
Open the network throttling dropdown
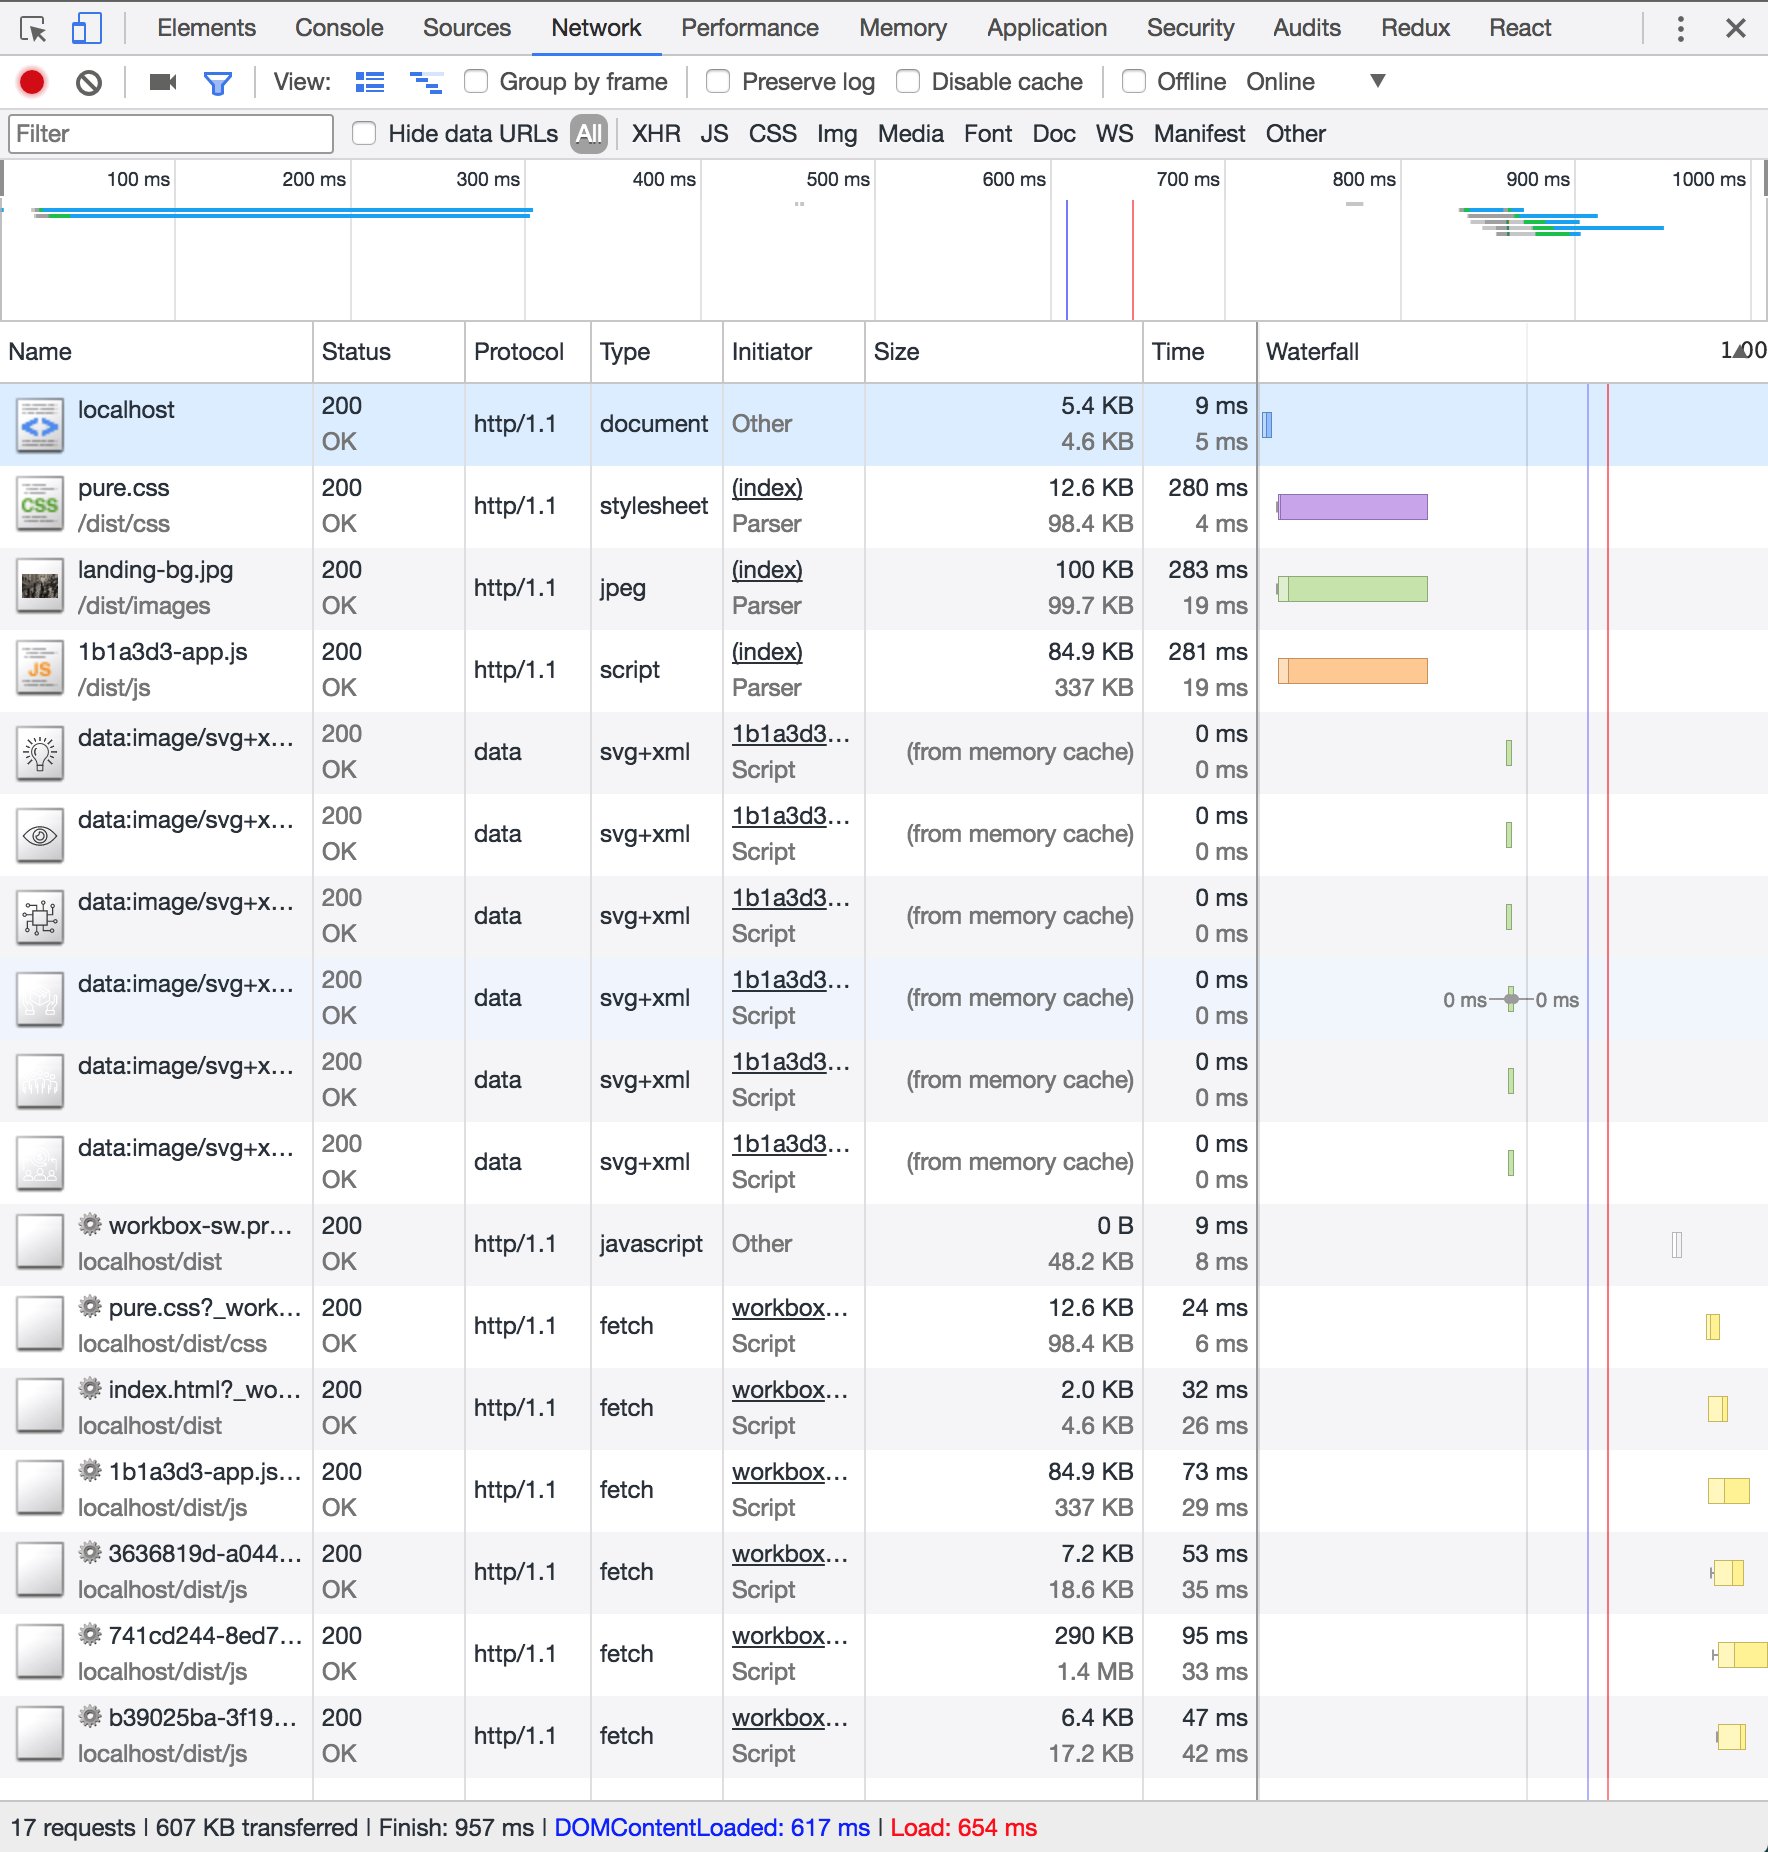[x=1378, y=81]
